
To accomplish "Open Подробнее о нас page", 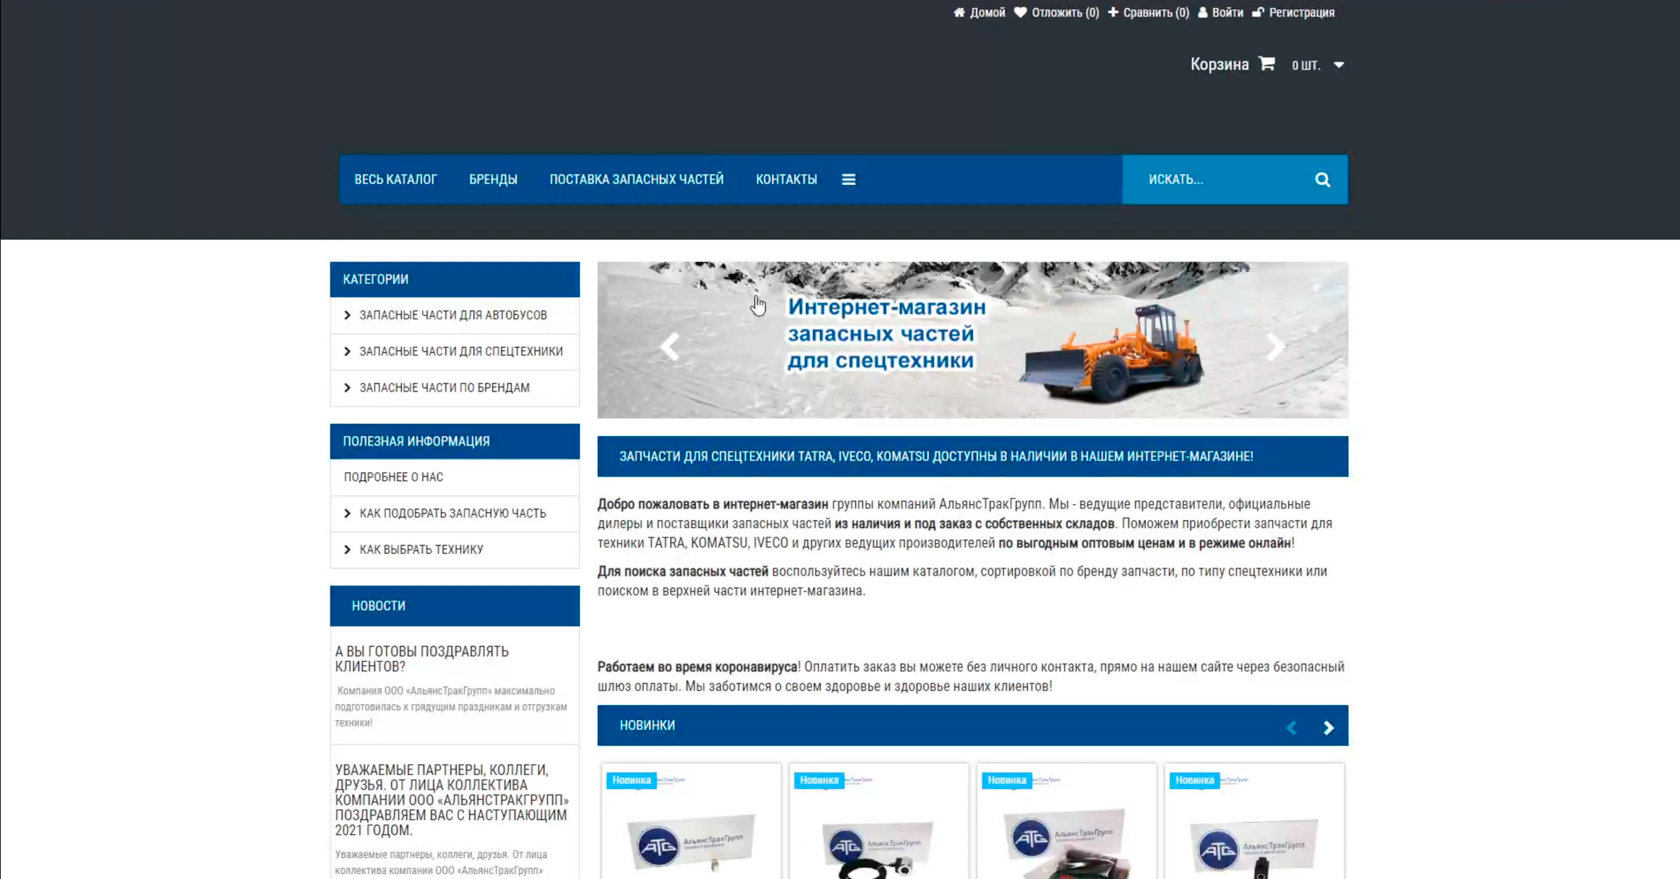I will pyautogui.click(x=455, y=477).
